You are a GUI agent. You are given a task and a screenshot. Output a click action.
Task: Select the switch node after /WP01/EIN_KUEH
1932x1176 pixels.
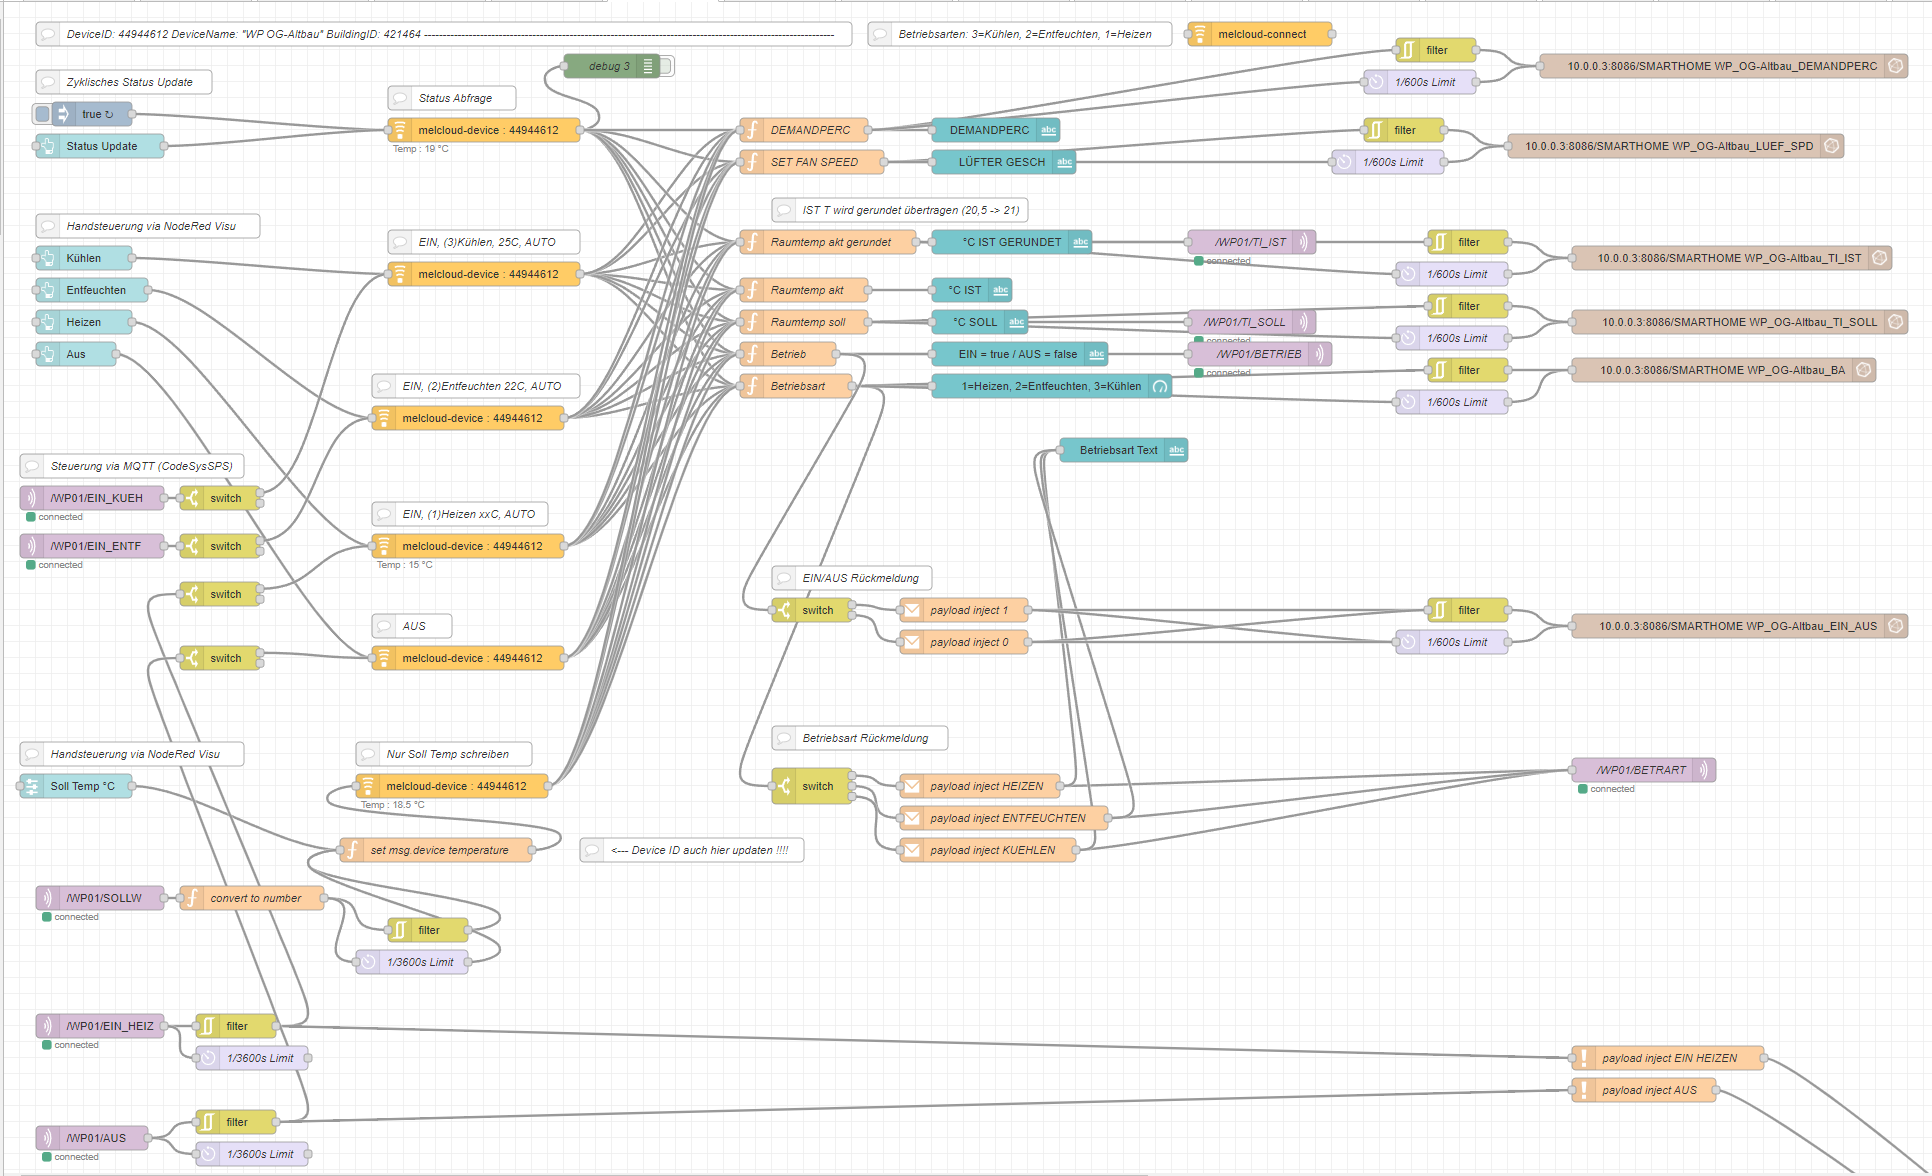click(225, 498)
